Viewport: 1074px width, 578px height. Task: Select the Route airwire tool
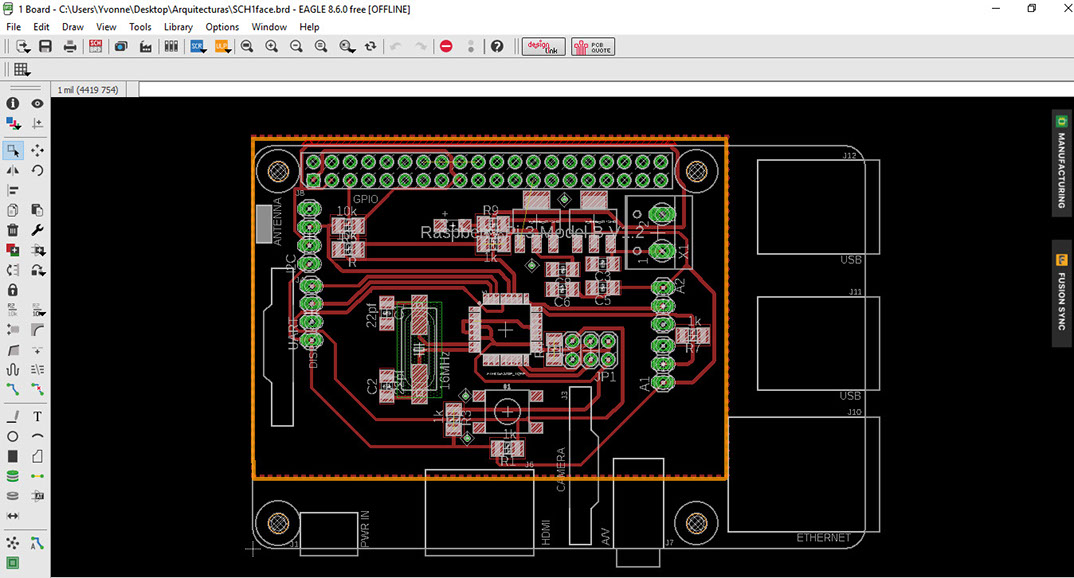pyautogui.click(x=12, y=390)
